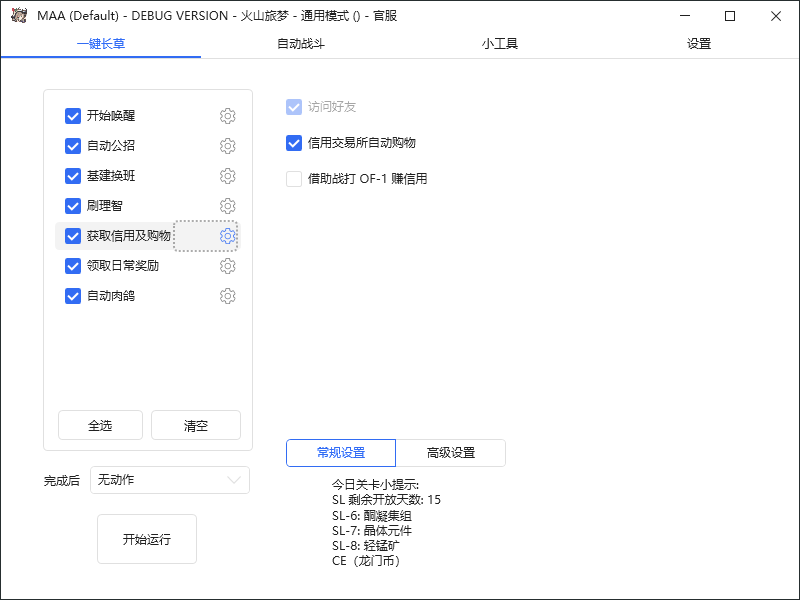The image size is (800, 600).
Task: Open the 完成后 action dropdown
Action: 169,480
